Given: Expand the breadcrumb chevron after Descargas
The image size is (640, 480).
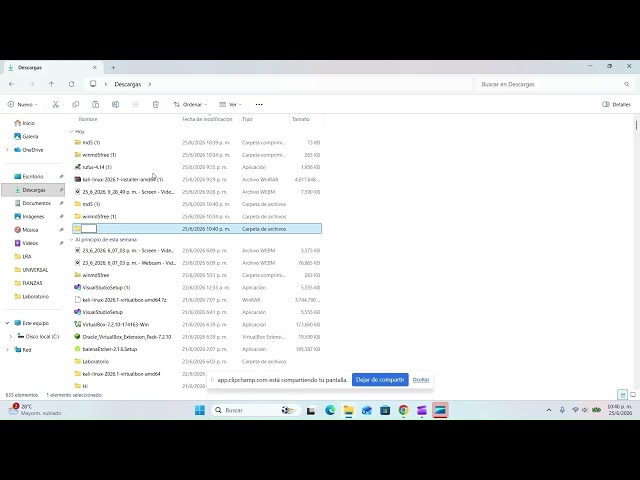Looking at the screenshot, I should pyautogui.click(x=150, y=84).
